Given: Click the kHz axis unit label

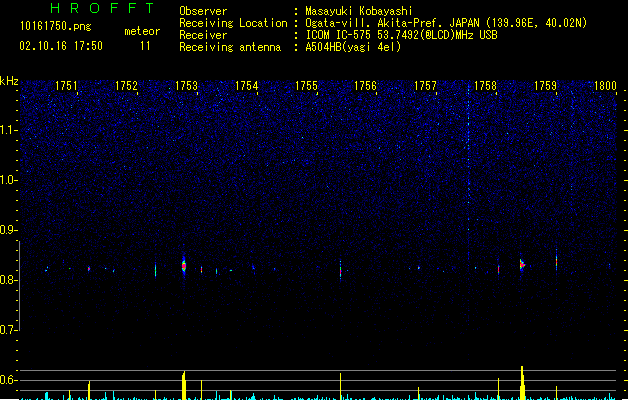Looking at the screenshot, I should (x=9, y=81).
